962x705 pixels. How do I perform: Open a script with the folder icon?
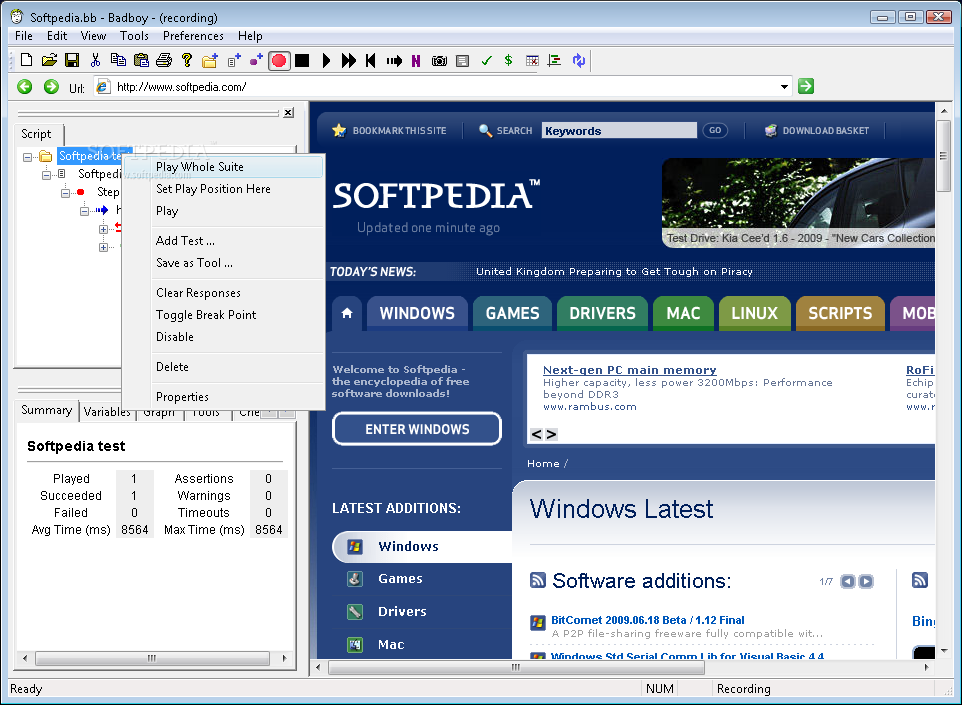pos(49,60)
